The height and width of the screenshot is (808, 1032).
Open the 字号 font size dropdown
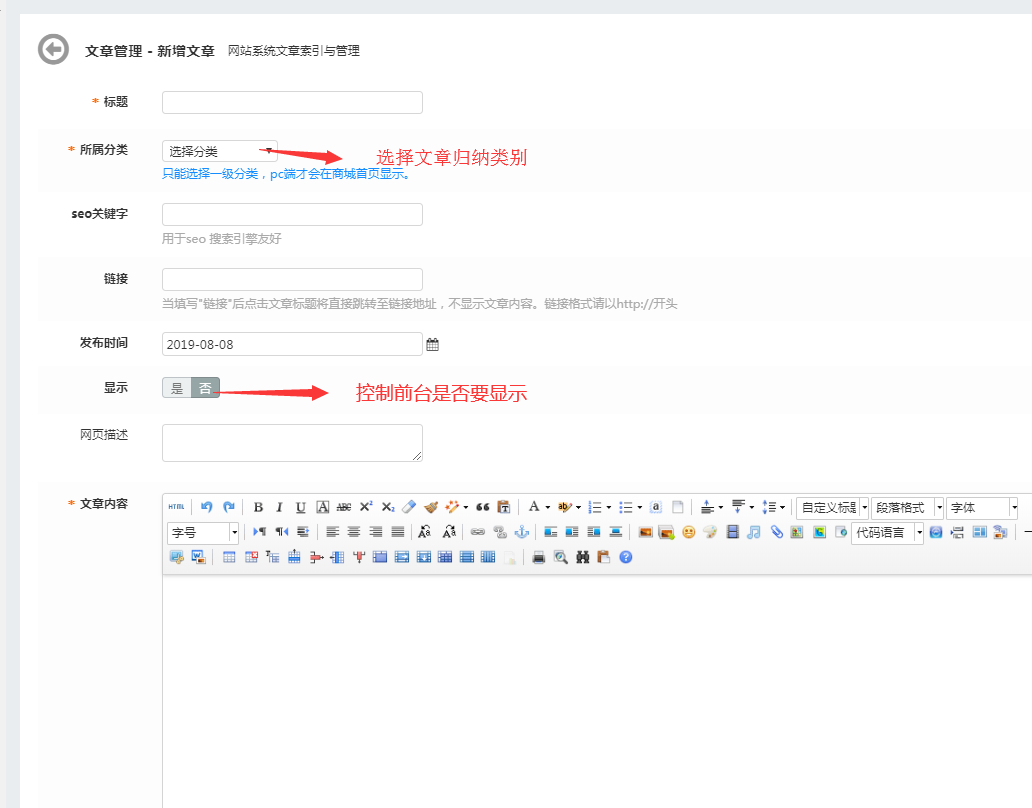pos(234,532)
